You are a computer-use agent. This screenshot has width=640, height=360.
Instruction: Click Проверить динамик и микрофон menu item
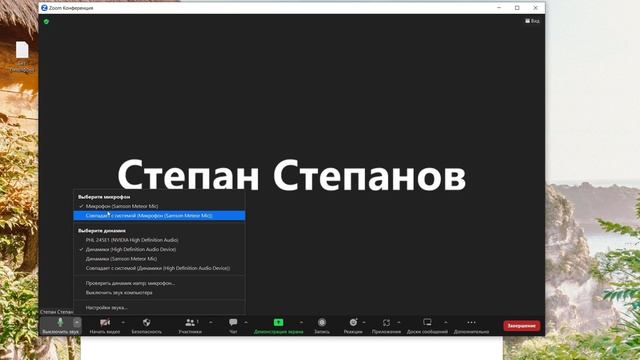(x=159, y=283)
